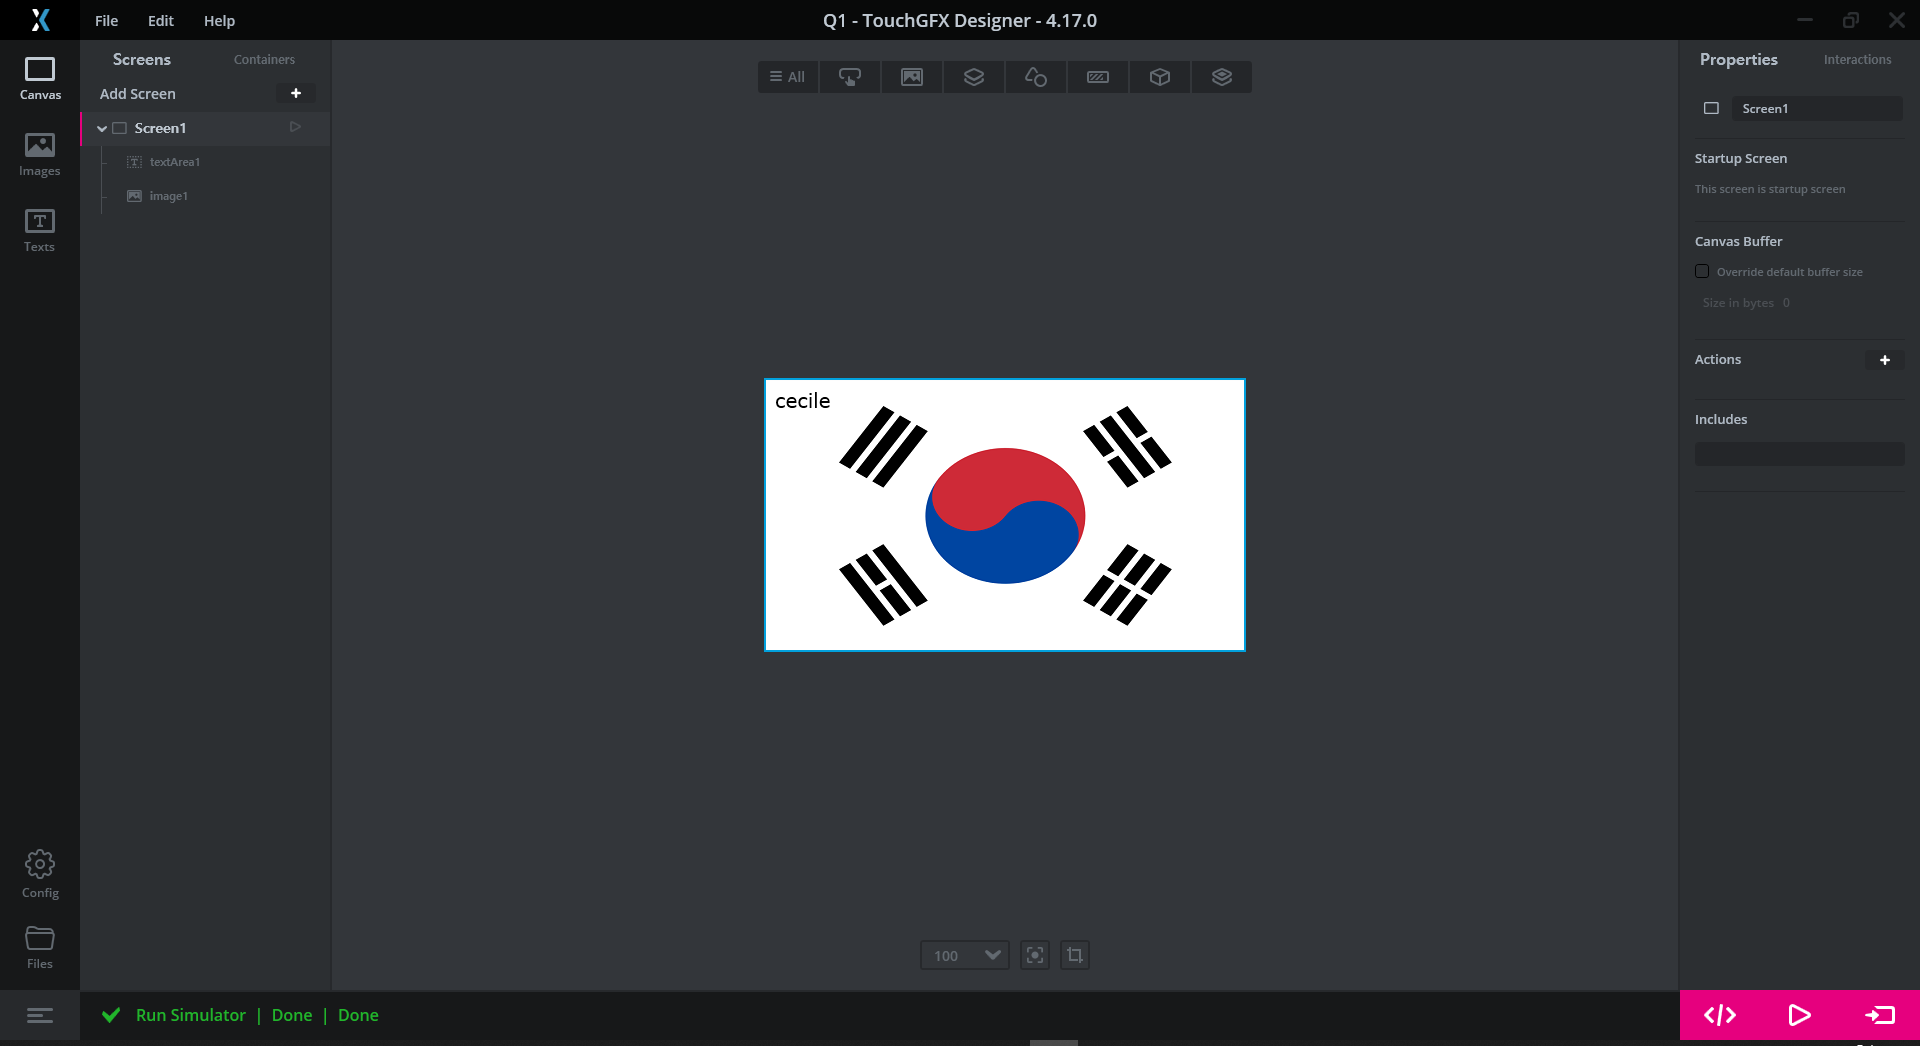
Task: Enable Override default buffer size checkbox
Action: point(1702,271)
